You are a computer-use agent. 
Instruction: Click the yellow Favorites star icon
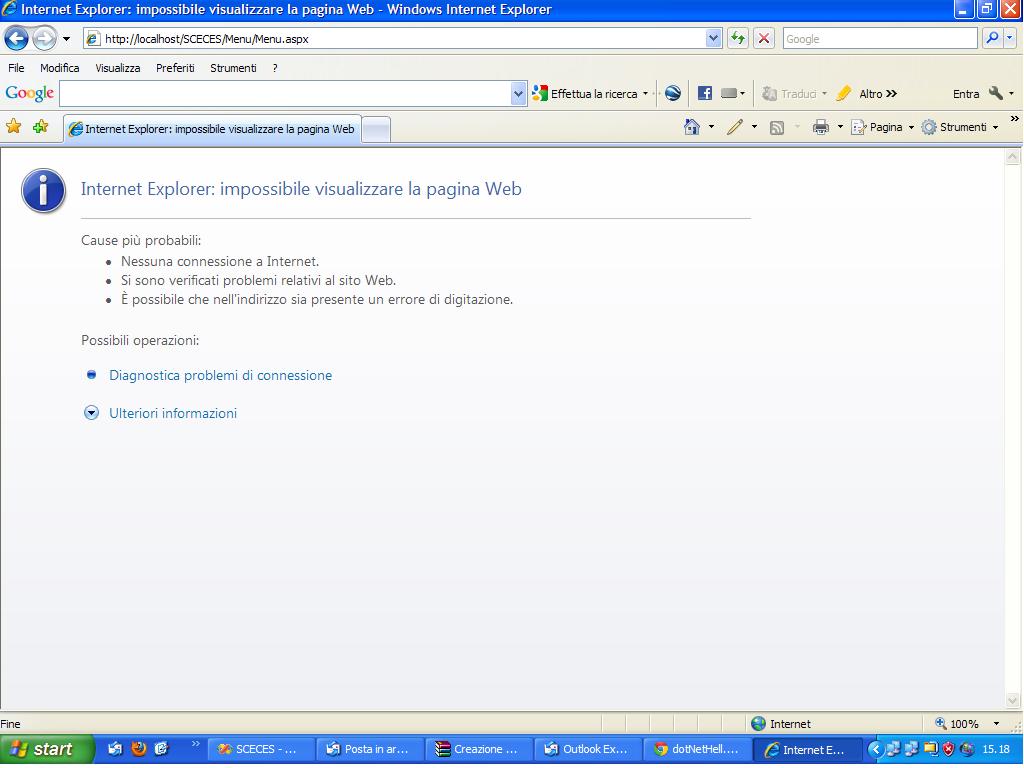tap(13, 127)
